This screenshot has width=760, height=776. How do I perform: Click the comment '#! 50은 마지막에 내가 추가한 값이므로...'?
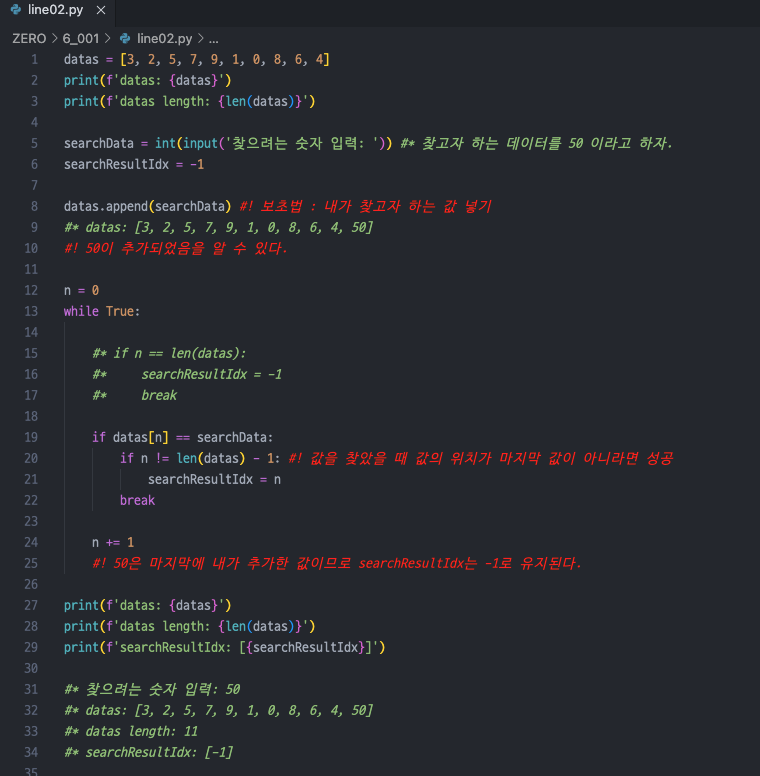(336, 563)
